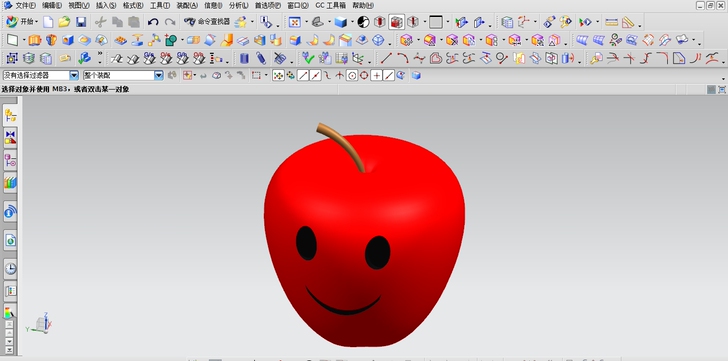Screen dimensions: 728x361
Task: Toggle the highlighted red section view icon
Action: pyautogui.click(x=396, y=22)
